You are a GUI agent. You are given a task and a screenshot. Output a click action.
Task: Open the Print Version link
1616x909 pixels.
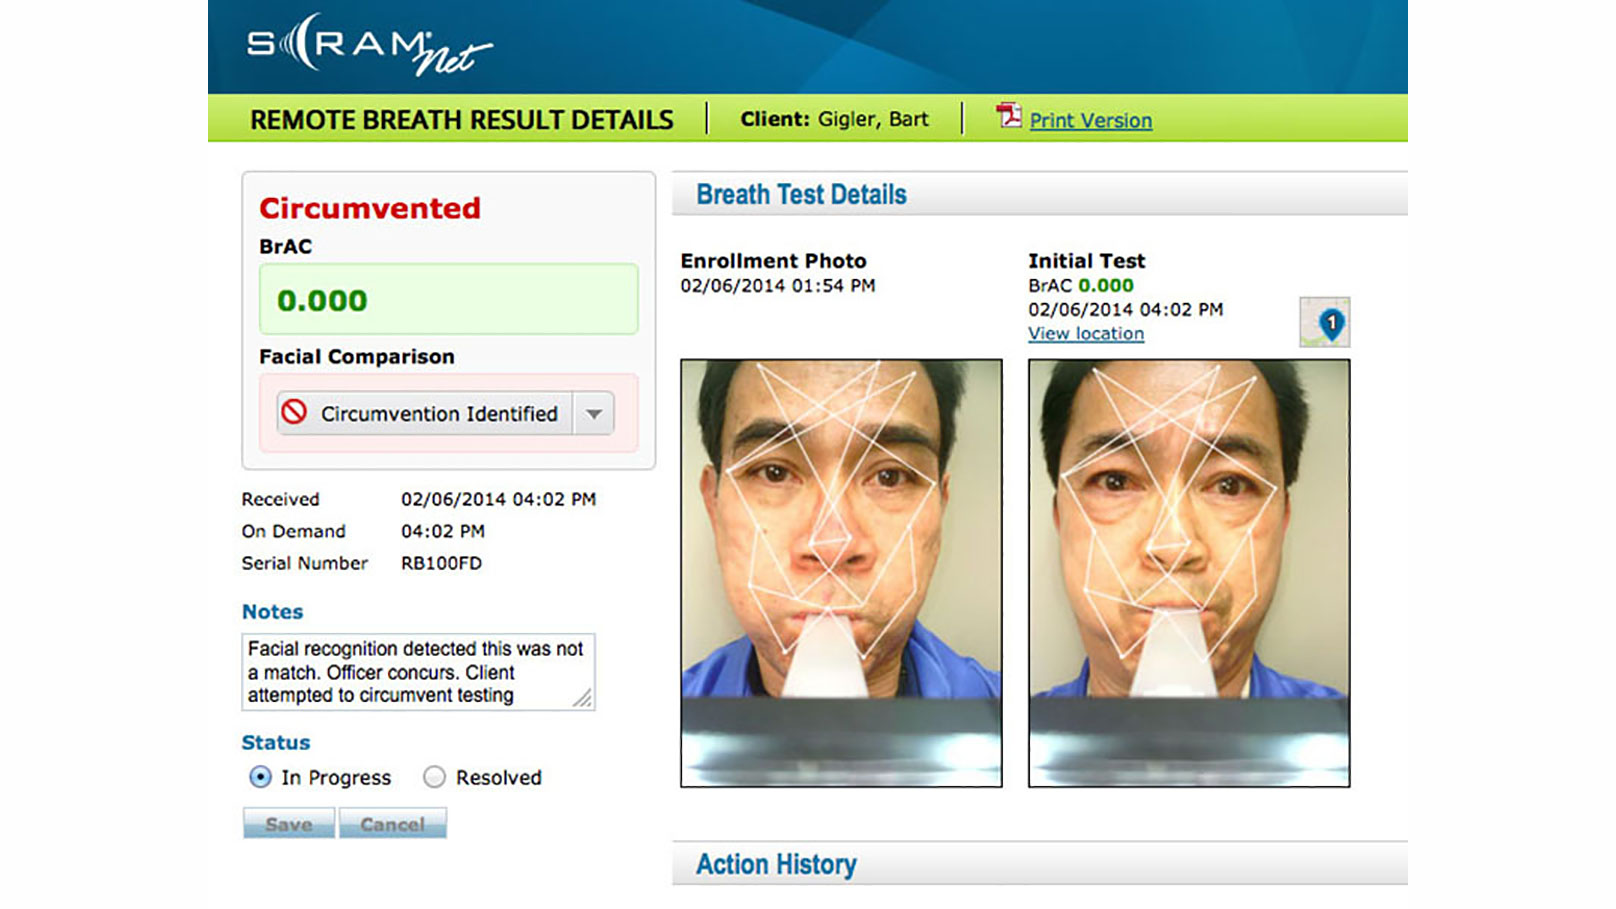(1090, 120)
